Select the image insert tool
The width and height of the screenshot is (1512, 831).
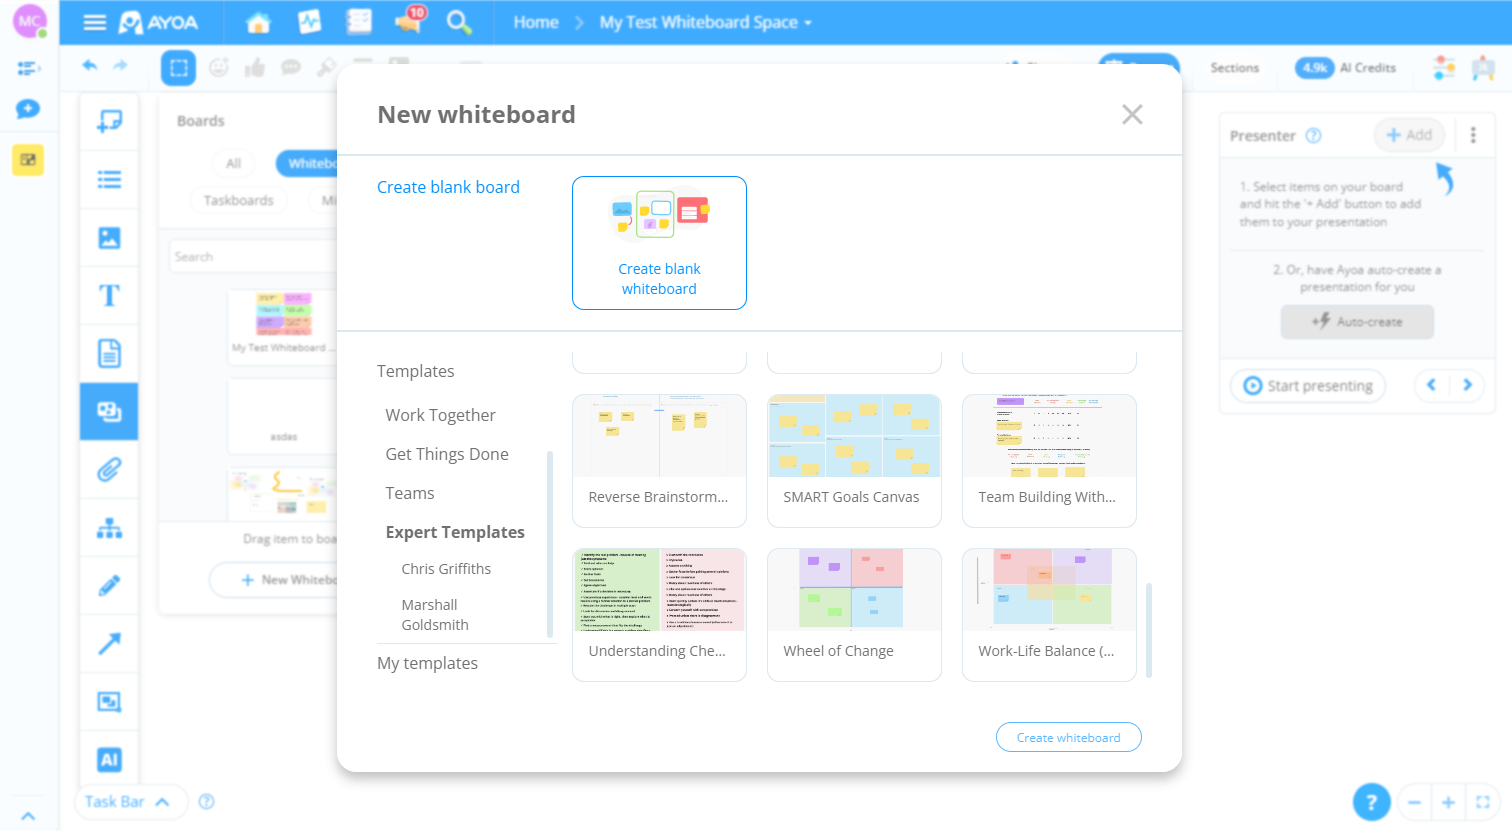109,238
